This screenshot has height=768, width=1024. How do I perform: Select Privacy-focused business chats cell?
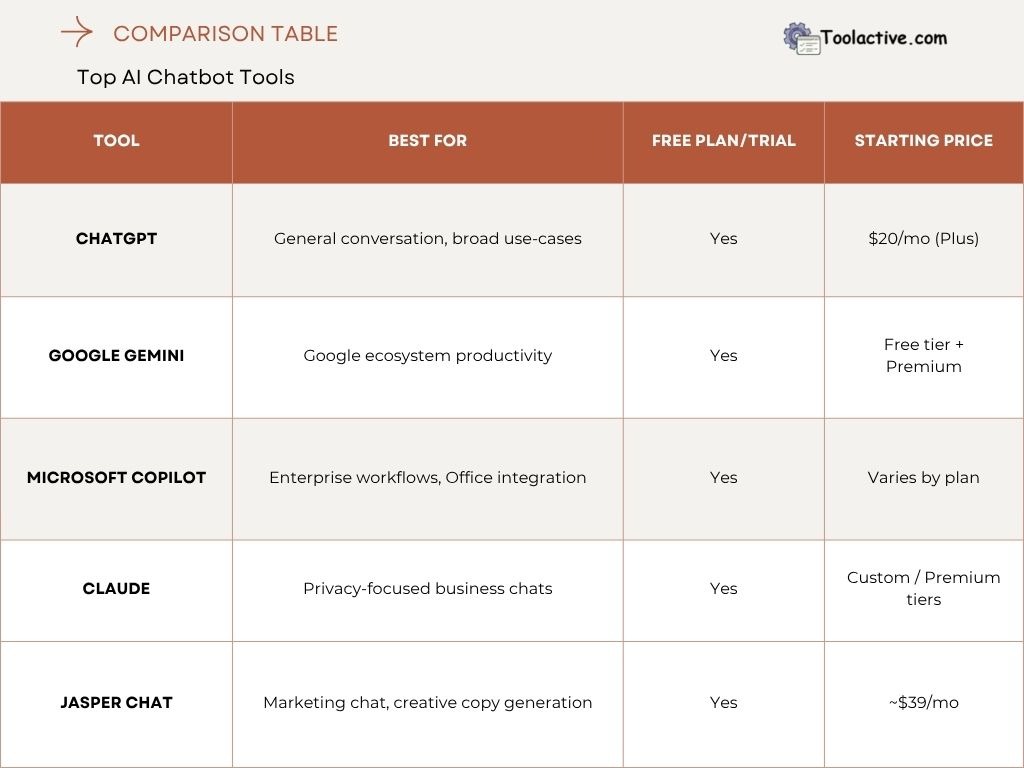pos(427,589)
